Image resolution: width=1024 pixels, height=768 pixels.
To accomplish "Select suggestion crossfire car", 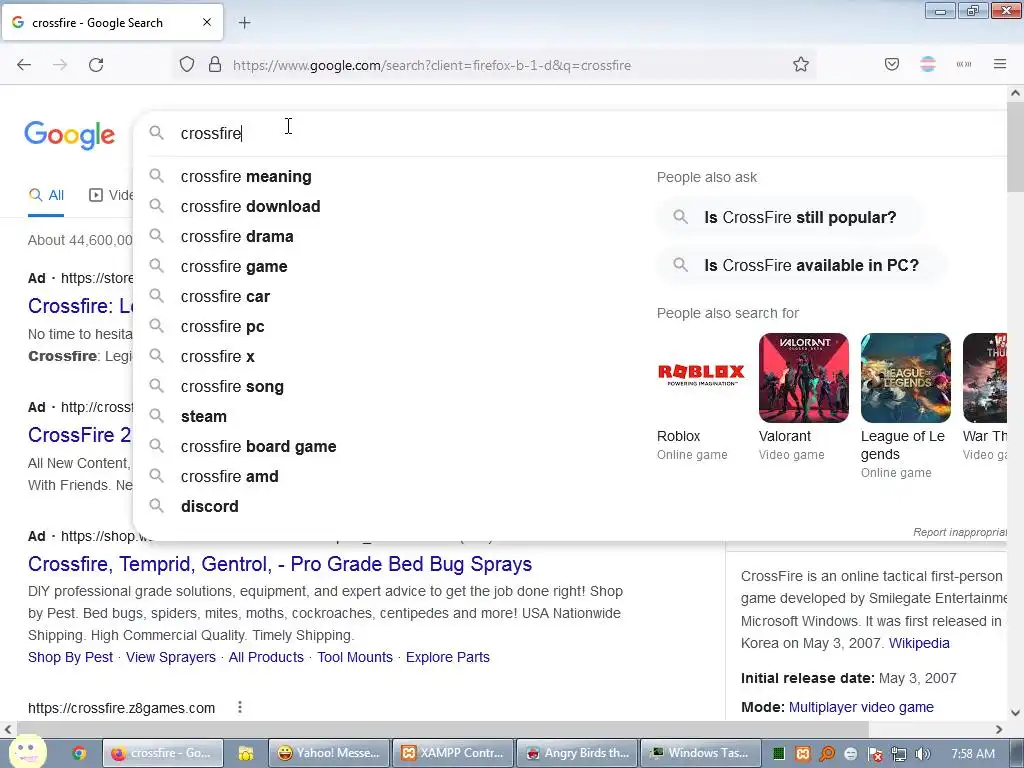I will point(225,296).
